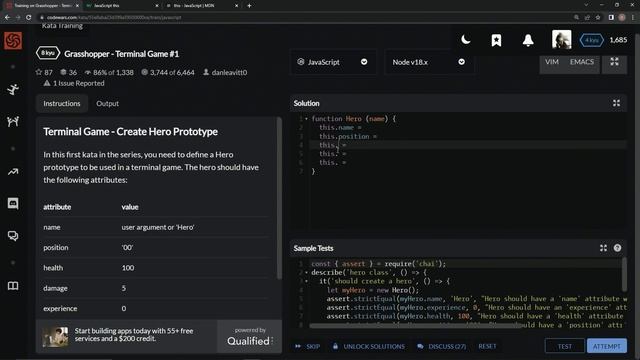
Task: Open notifications bell icon
Action: [528, 40]
